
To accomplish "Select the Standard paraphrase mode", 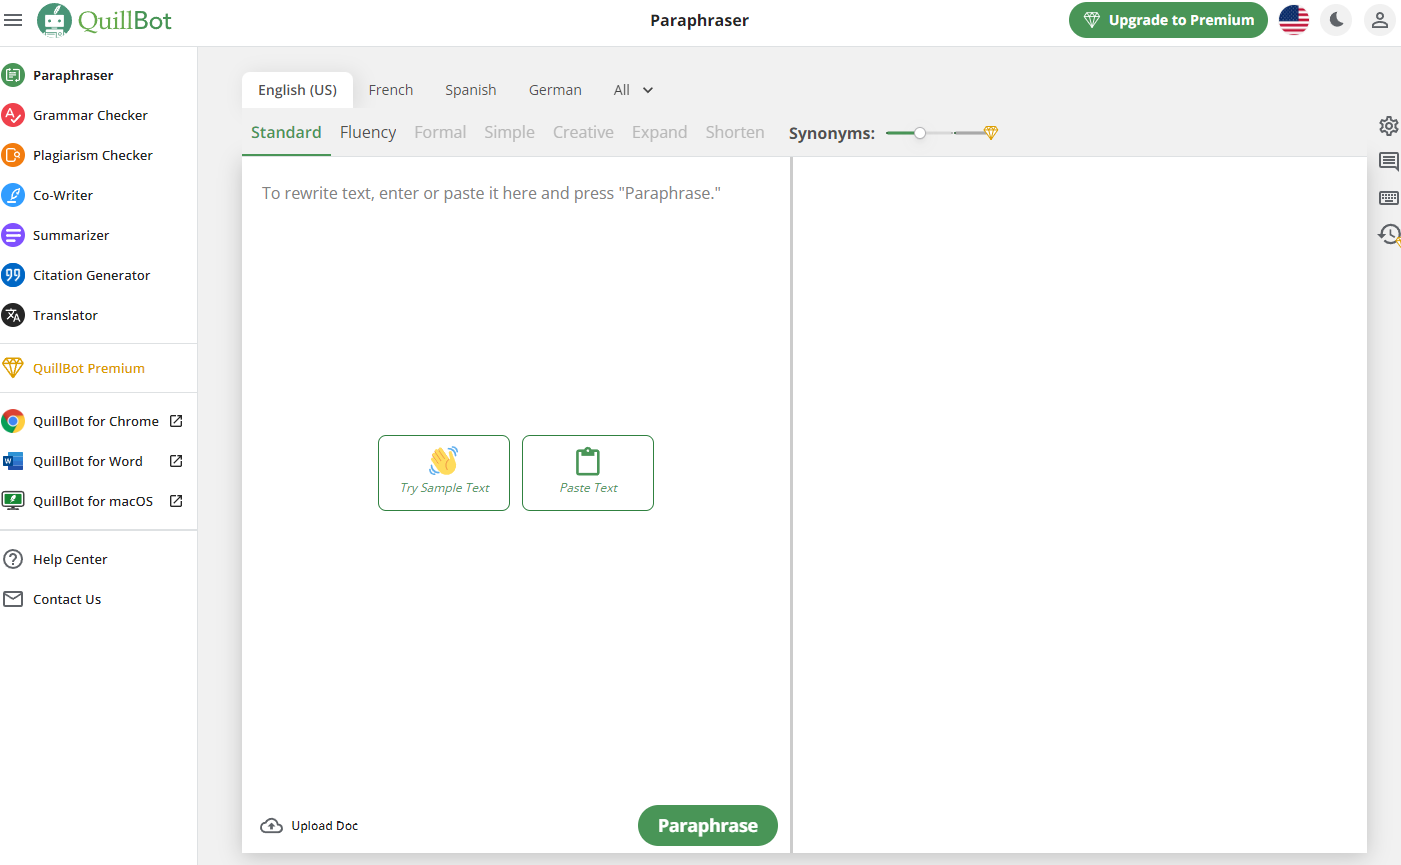I will click(286, 132).
